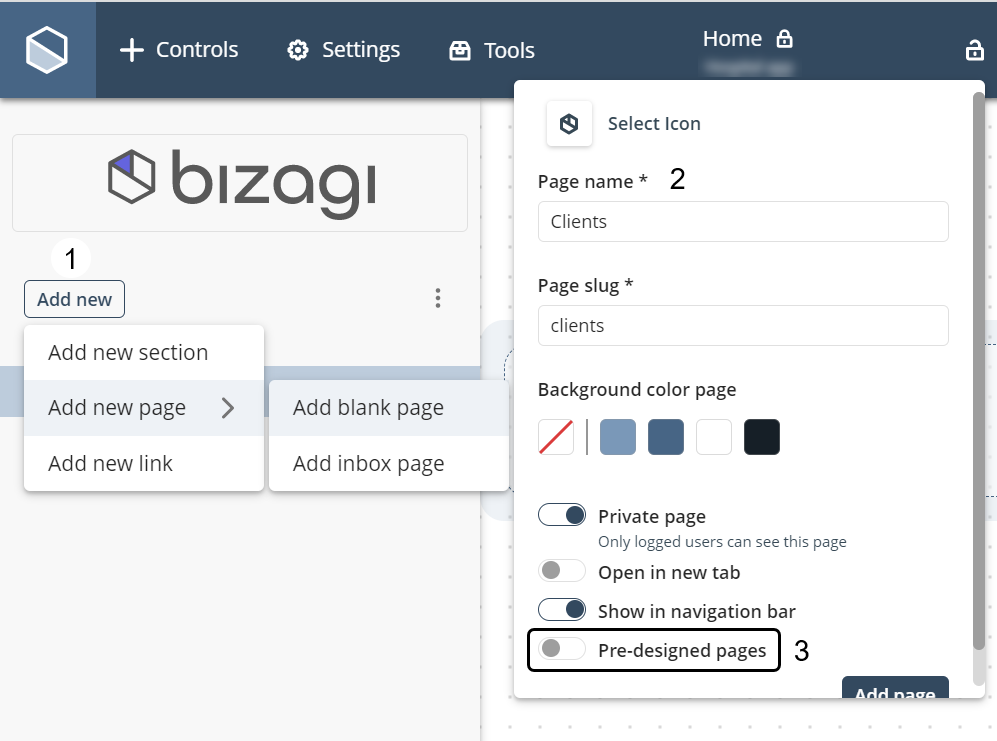
Task: Disable the Private page toggle
Action: pos(561,514)
